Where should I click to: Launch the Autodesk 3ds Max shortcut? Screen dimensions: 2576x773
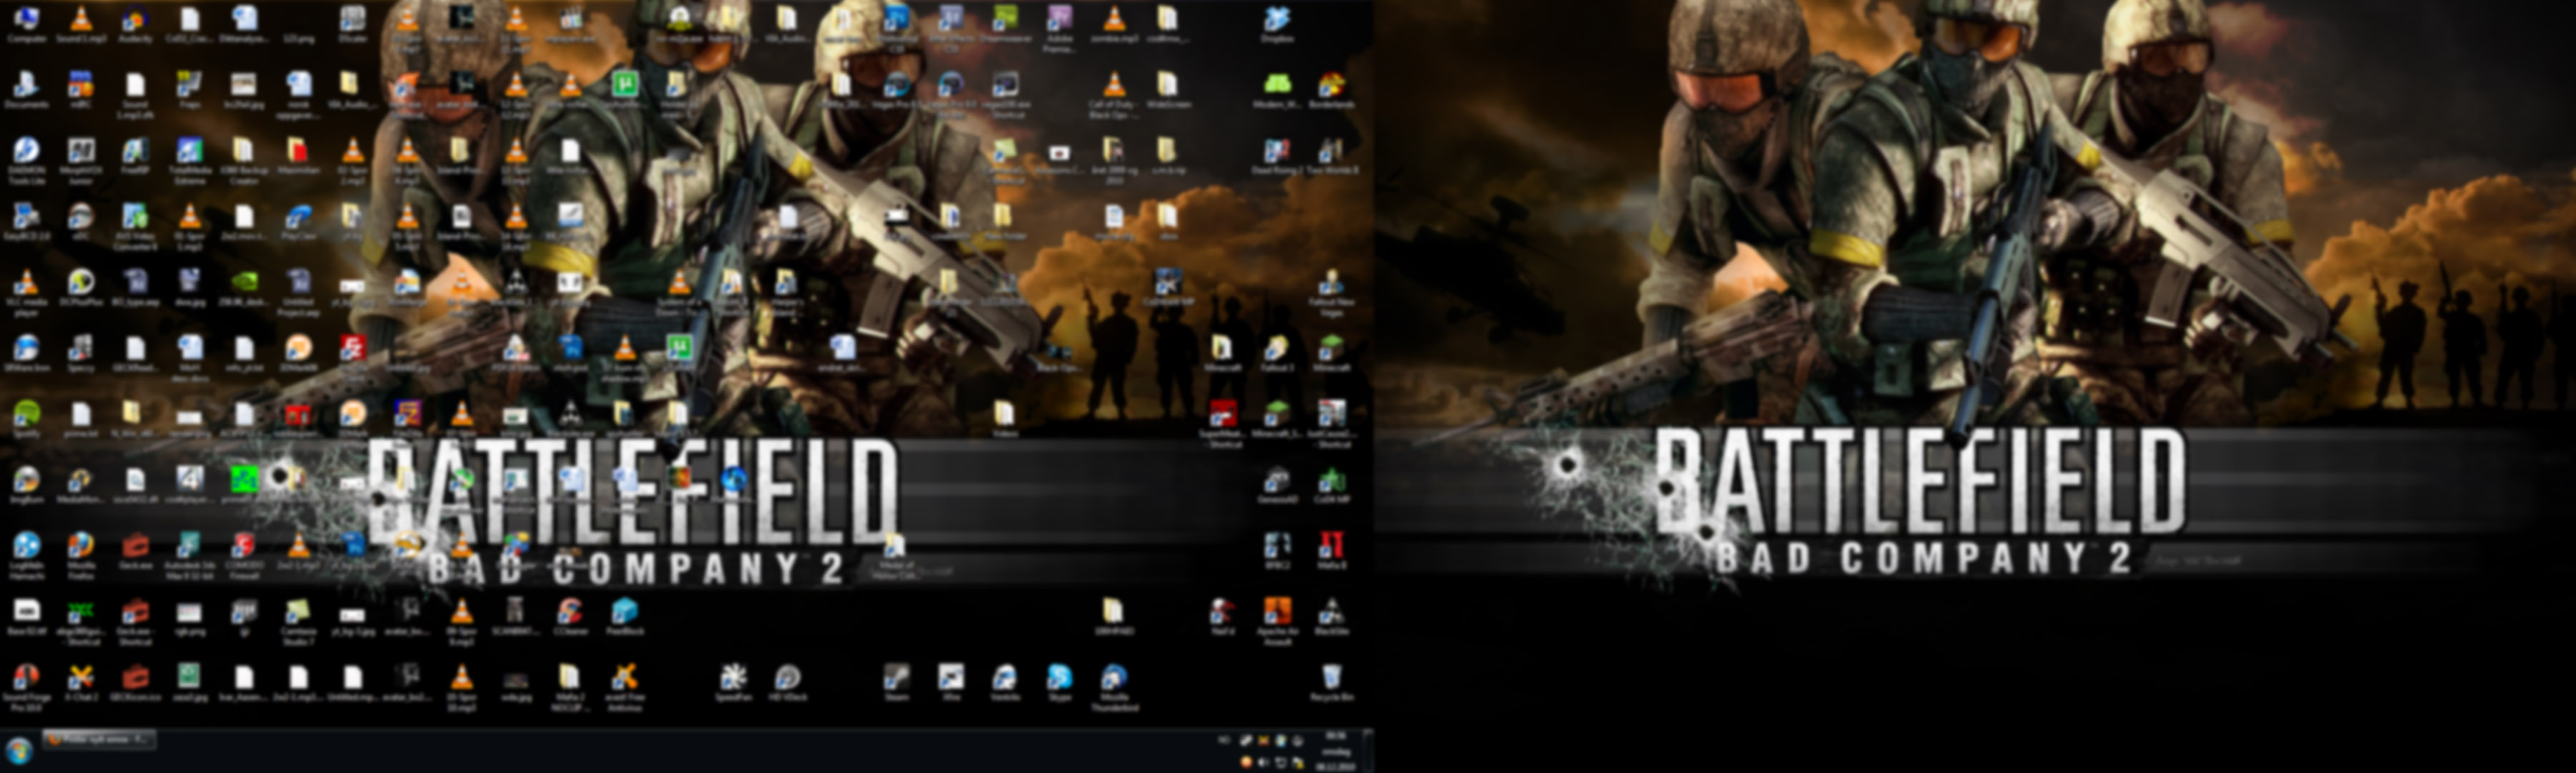pos(190,556)
